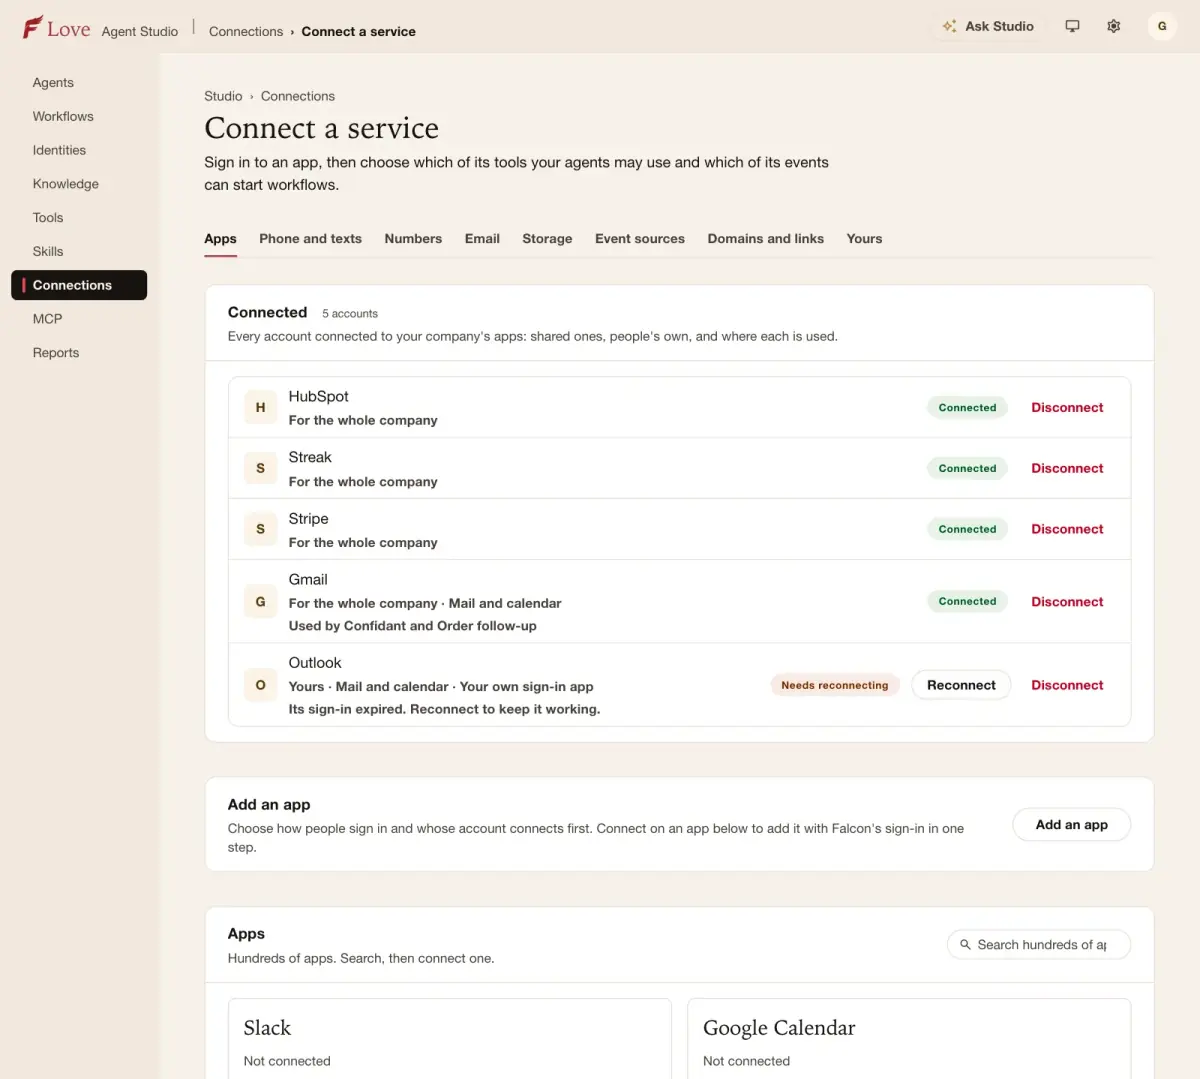Switch to Yours tab
The image size is (1200, 1079).
[864, 239]
